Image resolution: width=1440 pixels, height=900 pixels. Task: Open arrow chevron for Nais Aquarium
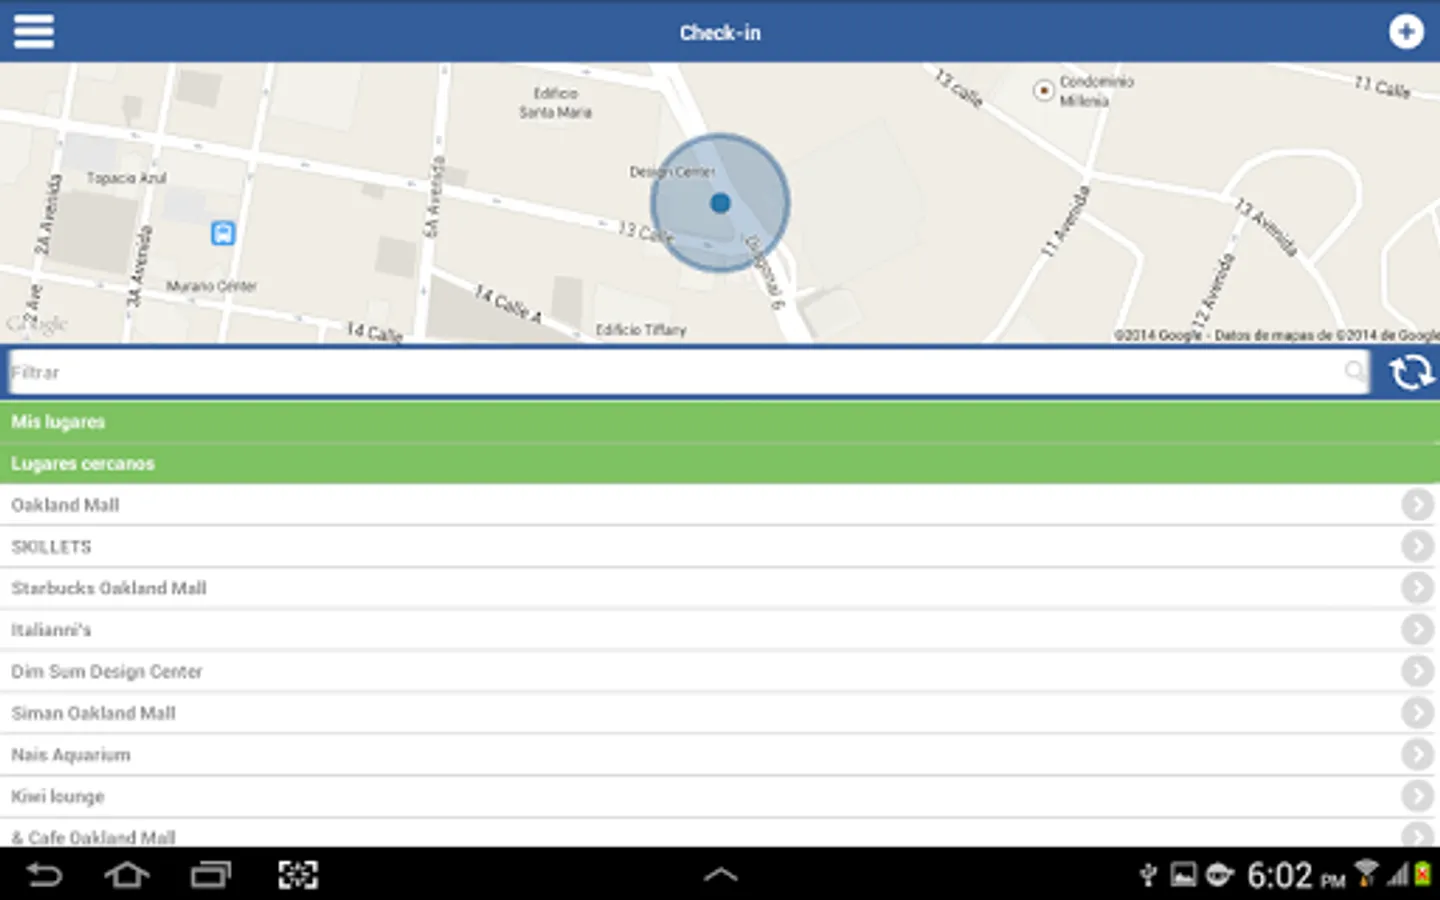click(x=1417, y=754)
